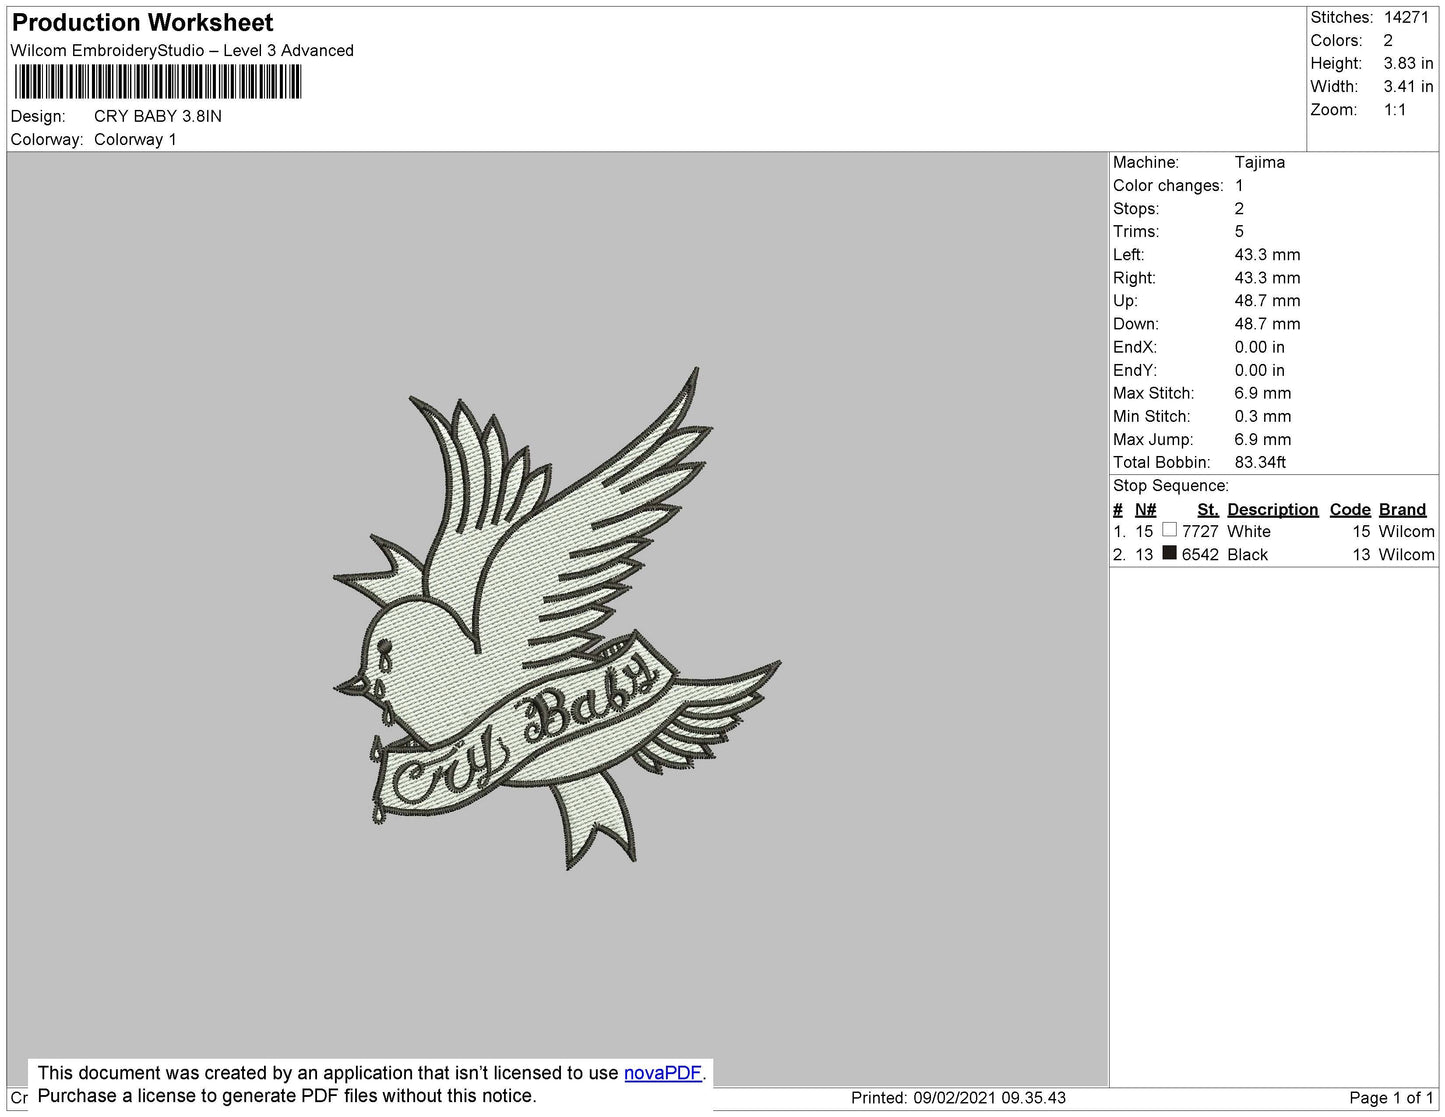Select the 'Black' description in row 2
This screenshot has height=1117, width=1445.
1247,555
